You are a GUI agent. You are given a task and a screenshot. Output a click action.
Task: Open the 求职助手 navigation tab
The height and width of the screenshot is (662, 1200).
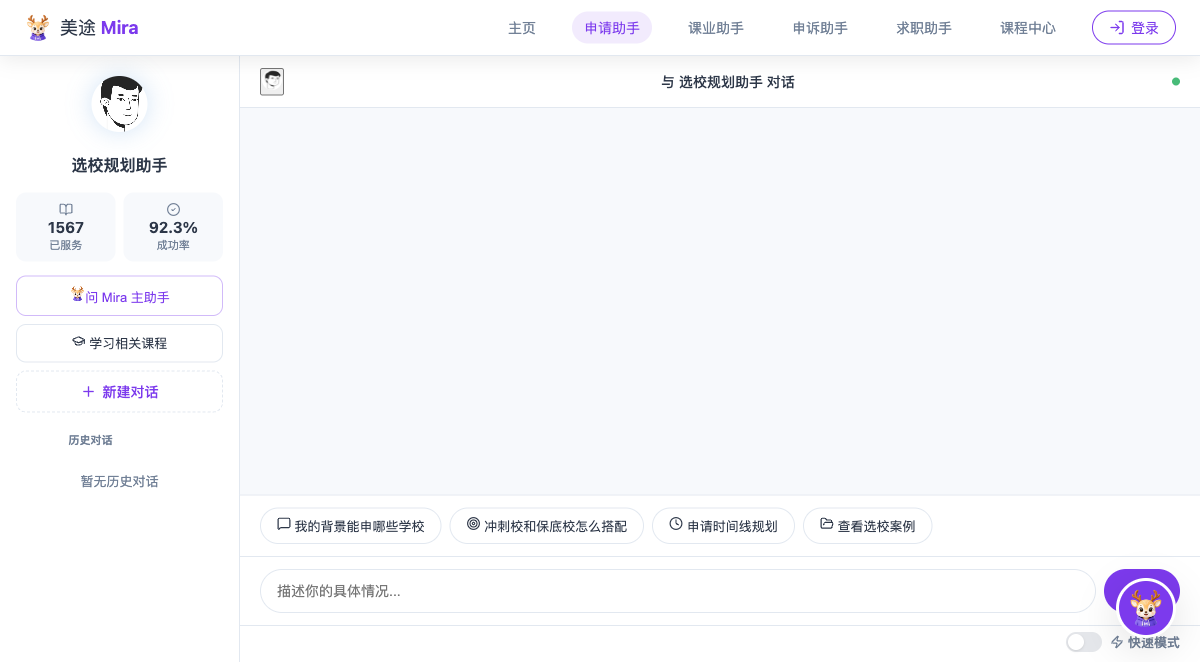click(924, 28)
